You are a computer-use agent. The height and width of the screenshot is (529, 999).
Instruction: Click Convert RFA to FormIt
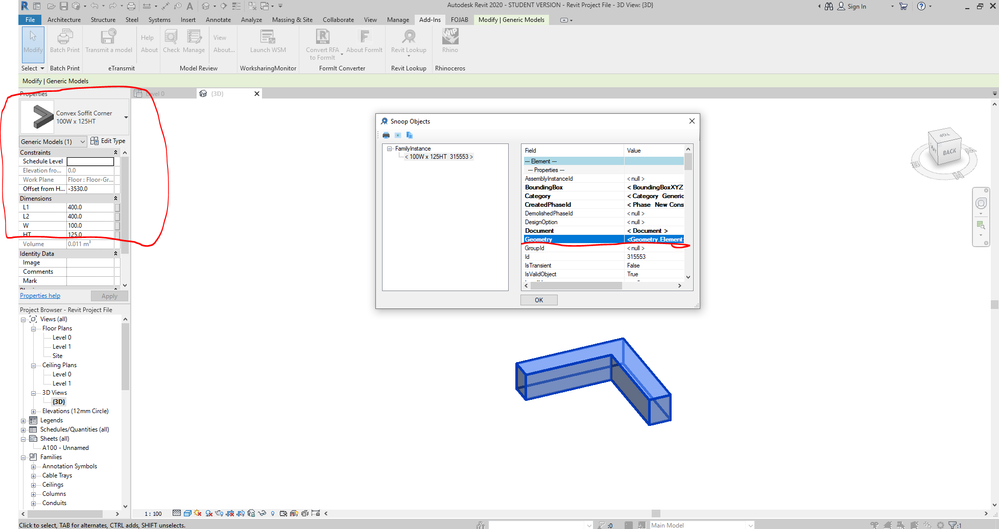322,45
